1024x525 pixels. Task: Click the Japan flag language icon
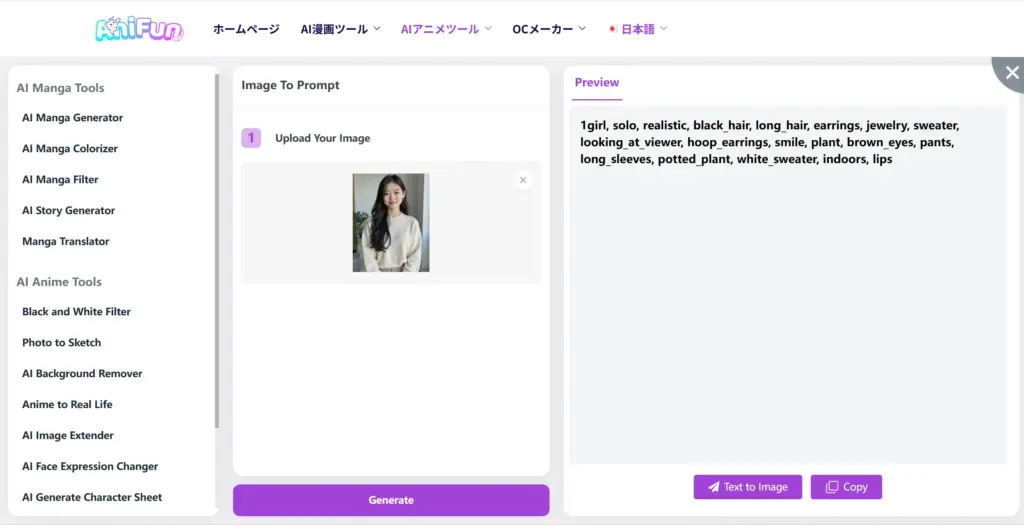[613, 29]
